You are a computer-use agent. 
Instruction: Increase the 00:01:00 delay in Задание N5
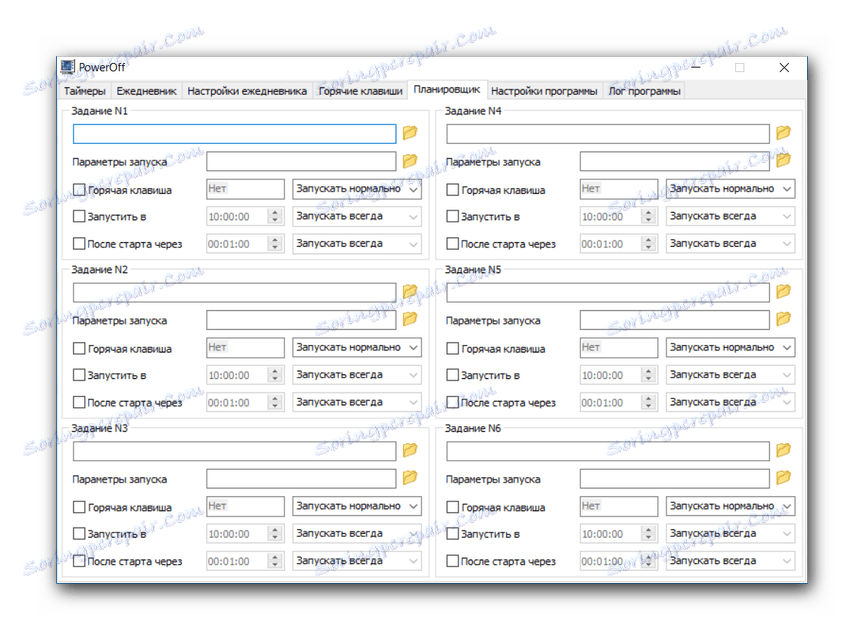[649, 398]
